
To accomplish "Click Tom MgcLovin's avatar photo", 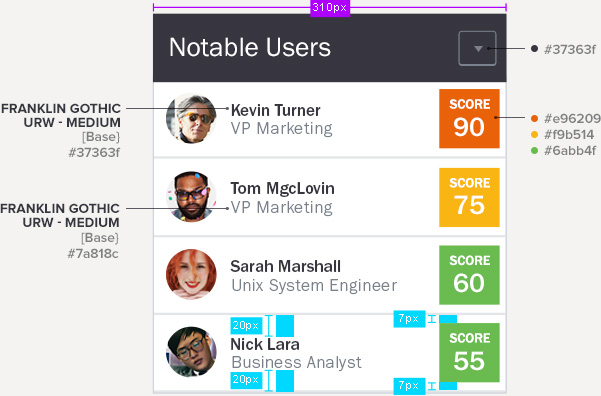I will pos(191,197).
